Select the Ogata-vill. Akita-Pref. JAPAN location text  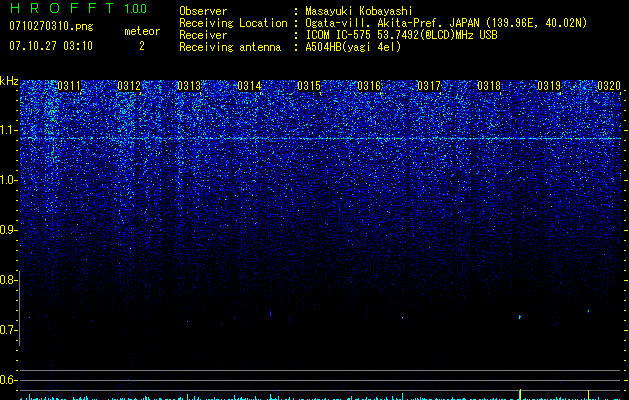tap(446, 23)
